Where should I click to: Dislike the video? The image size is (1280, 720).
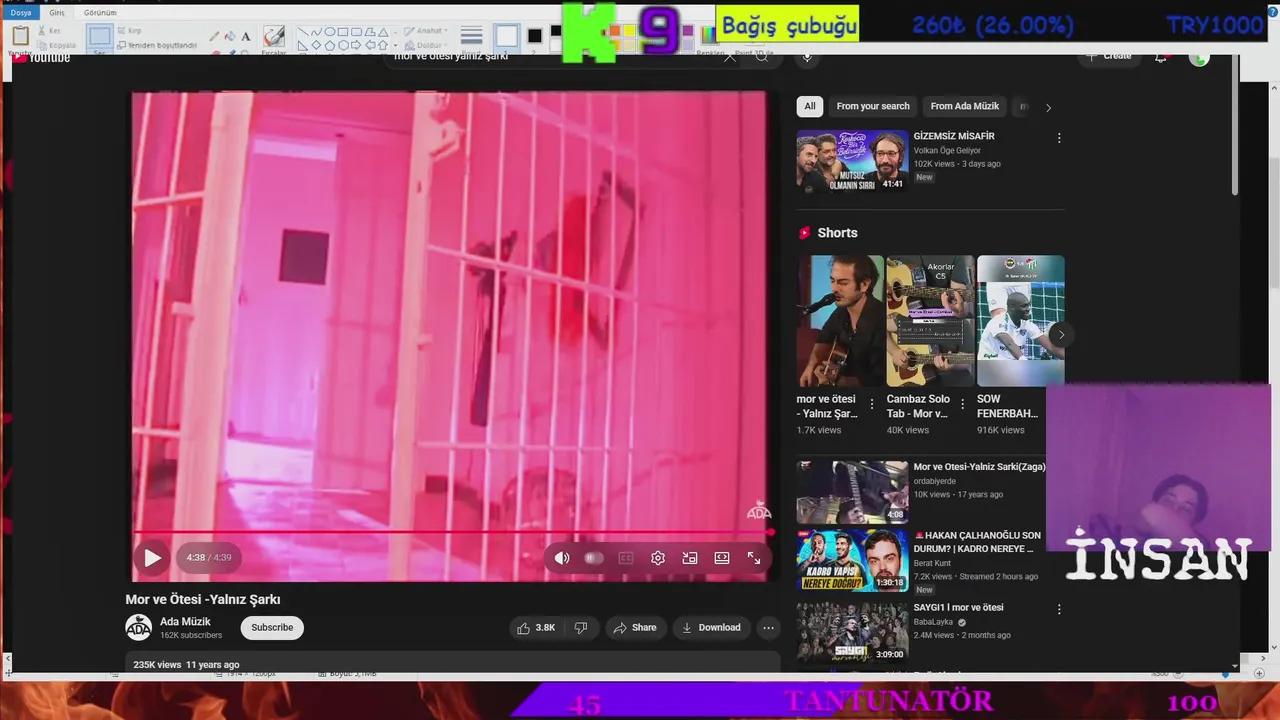click(581, 628)
